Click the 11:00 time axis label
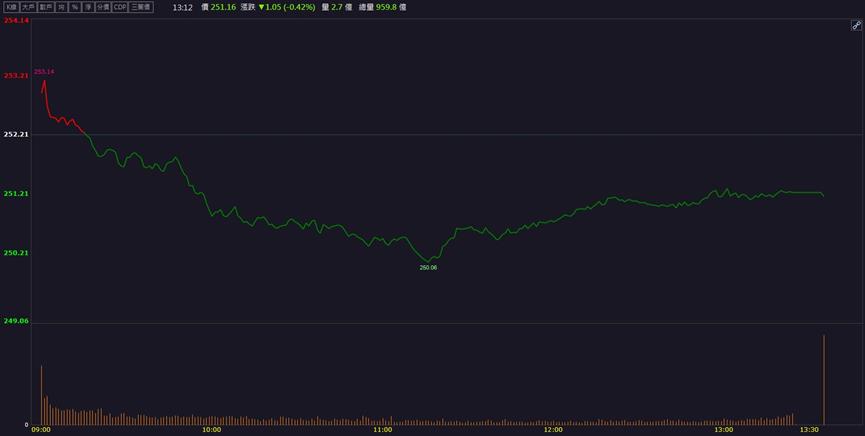This screenshot has width=865, height=436. (x=382, y=429)
